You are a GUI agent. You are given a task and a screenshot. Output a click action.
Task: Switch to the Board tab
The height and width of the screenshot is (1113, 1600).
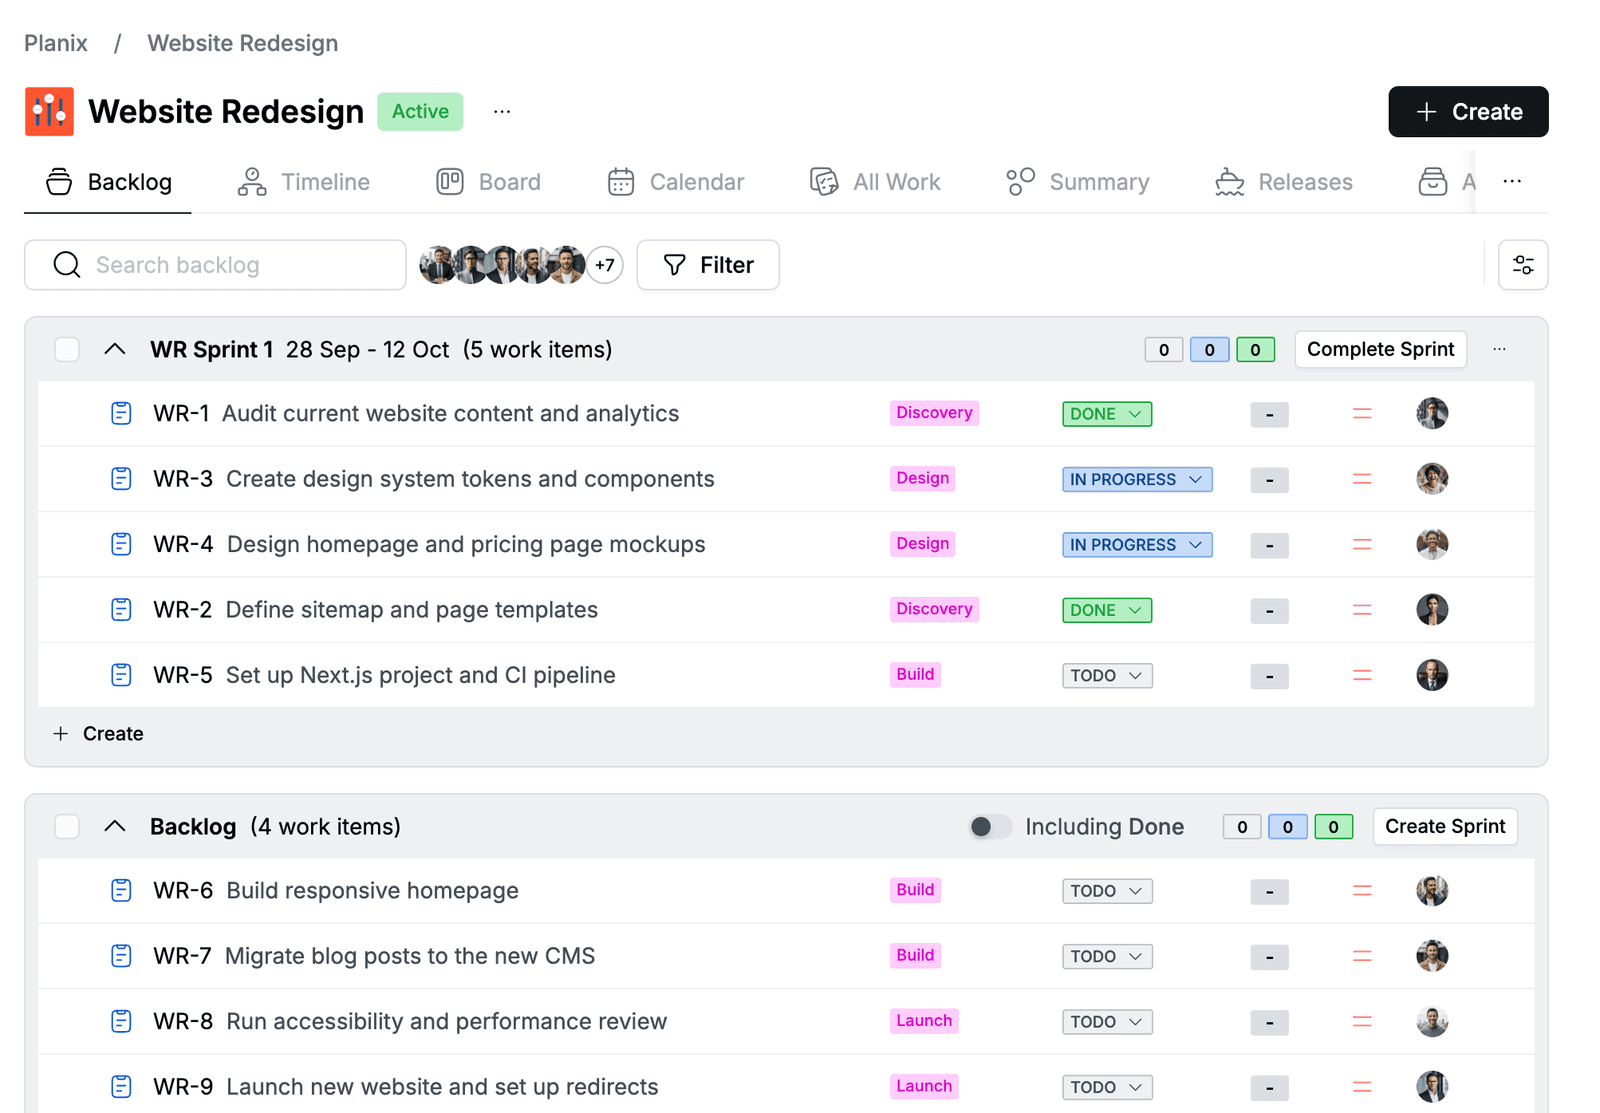(489, 182)
